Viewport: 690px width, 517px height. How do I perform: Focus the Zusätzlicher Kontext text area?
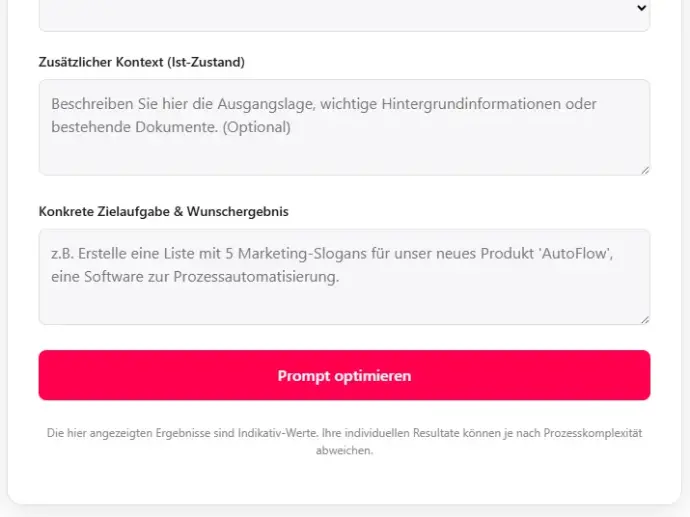344,150
